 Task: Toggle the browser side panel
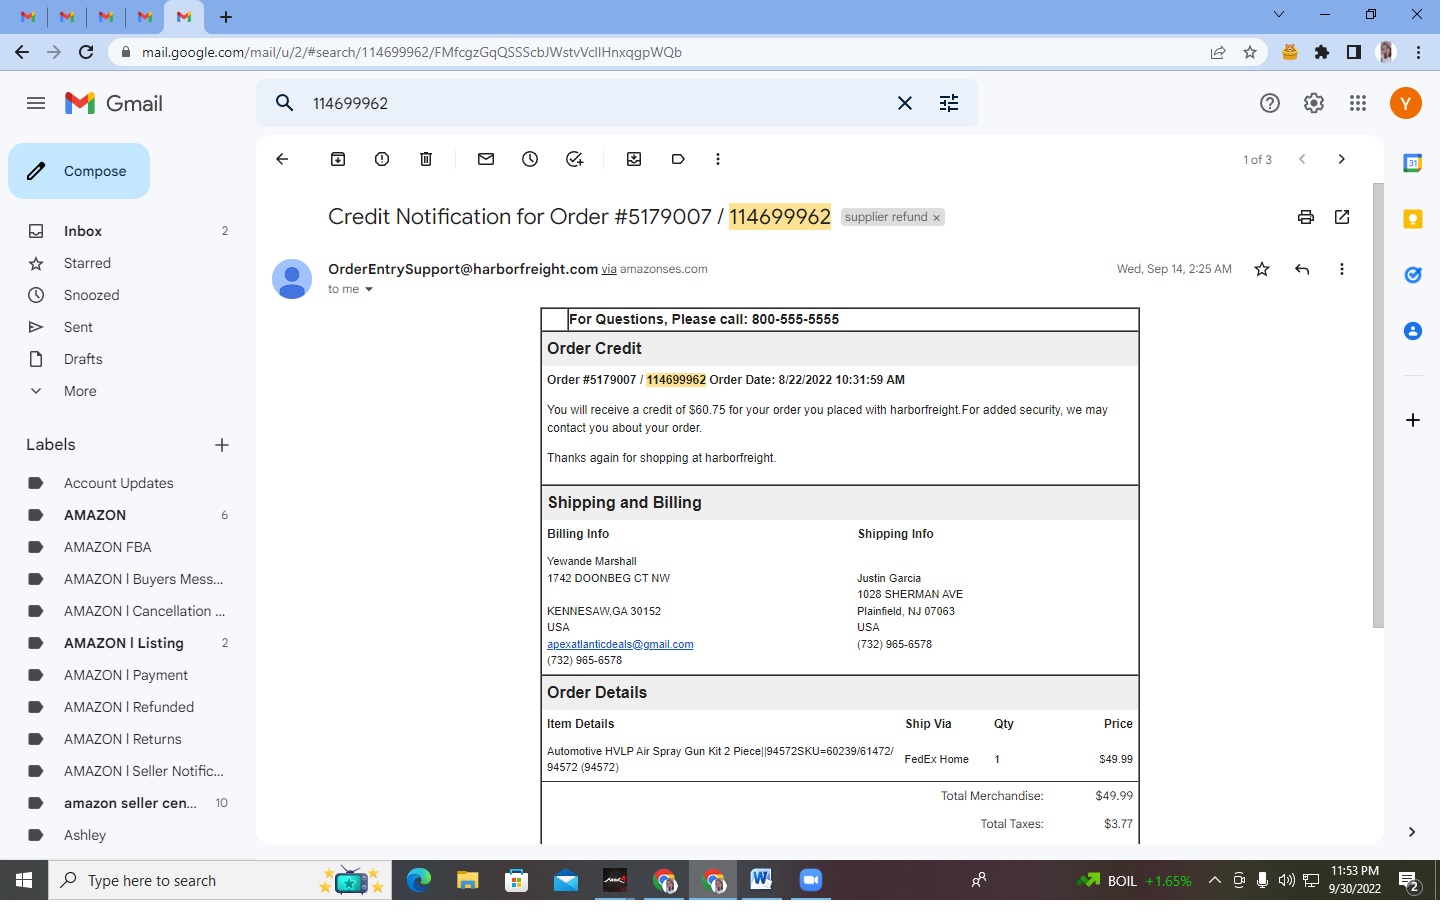pyautogui.click(x=1354, y=52)
